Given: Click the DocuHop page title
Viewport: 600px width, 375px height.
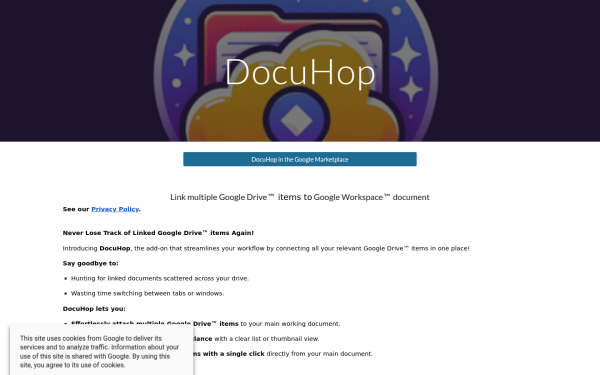Looking at the screenshot, I should [300, 72].
